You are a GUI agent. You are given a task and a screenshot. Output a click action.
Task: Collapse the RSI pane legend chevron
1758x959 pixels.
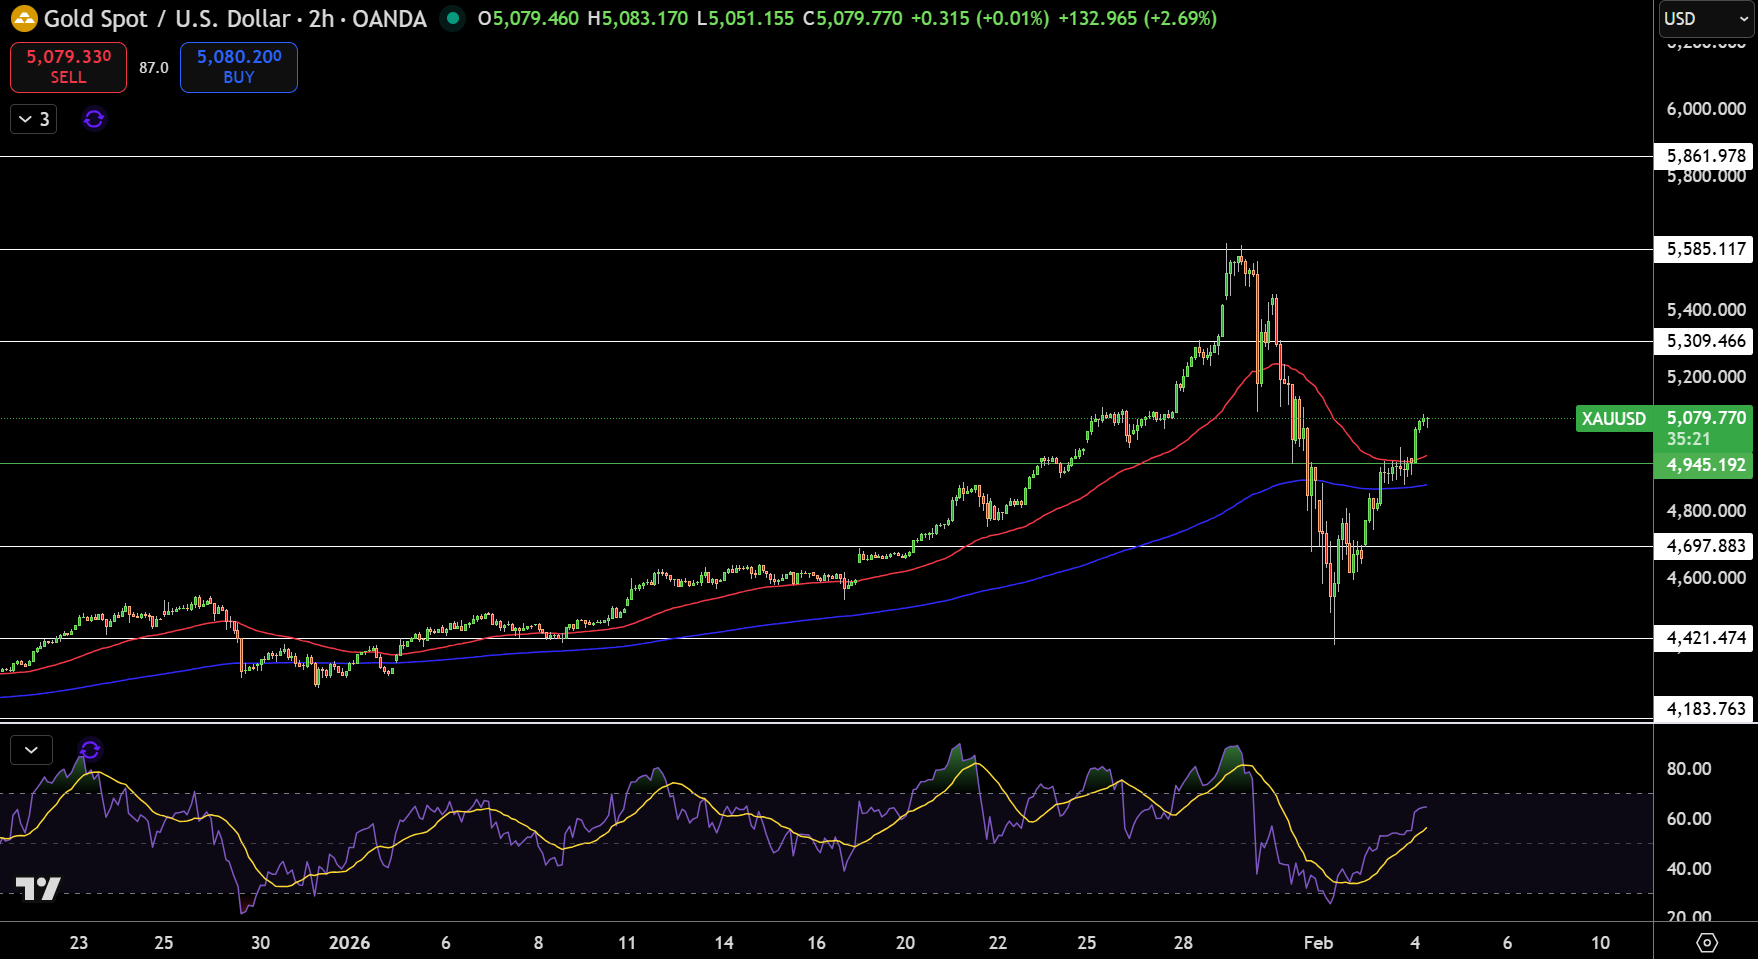tap(31, 750)
